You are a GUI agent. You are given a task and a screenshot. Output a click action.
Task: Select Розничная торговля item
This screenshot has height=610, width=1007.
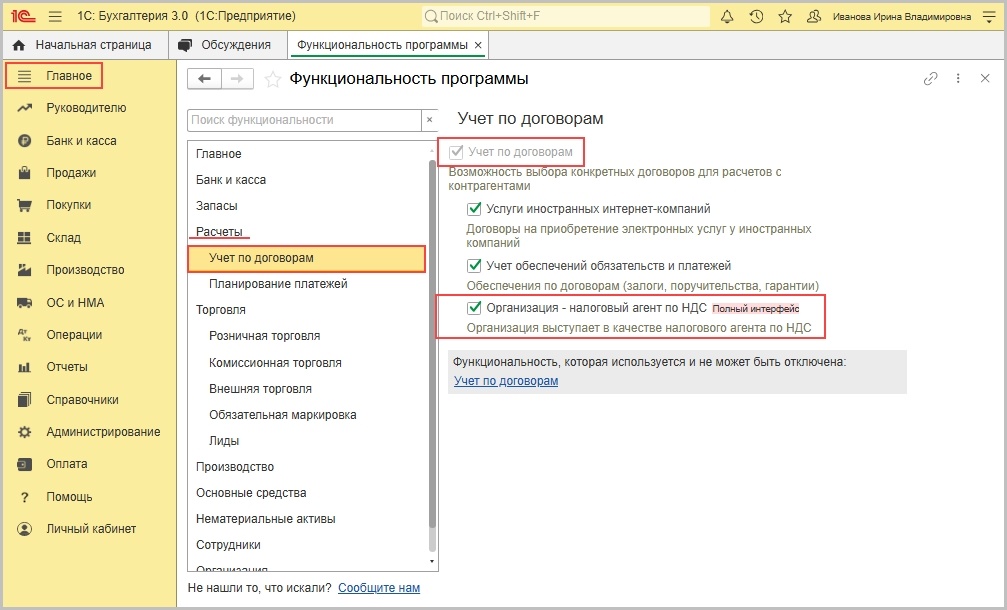click(265, 336)
